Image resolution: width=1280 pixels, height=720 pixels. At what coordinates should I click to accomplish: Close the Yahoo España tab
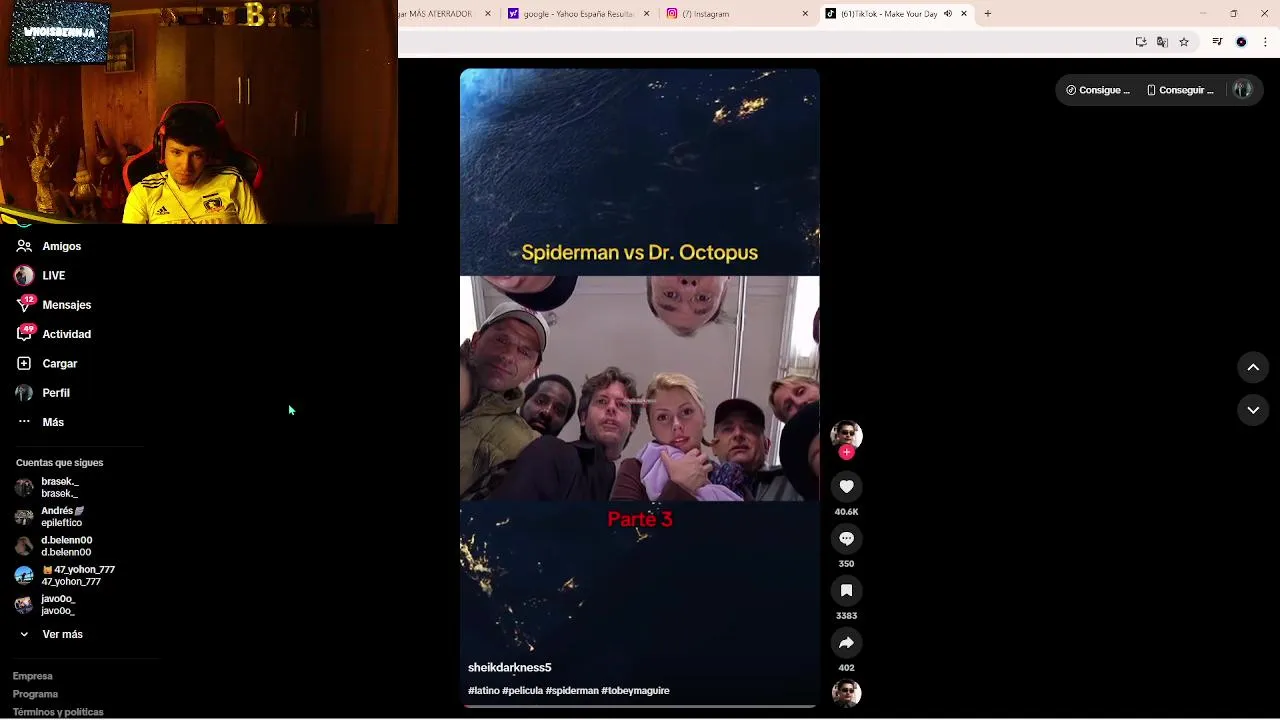(646, 14)
